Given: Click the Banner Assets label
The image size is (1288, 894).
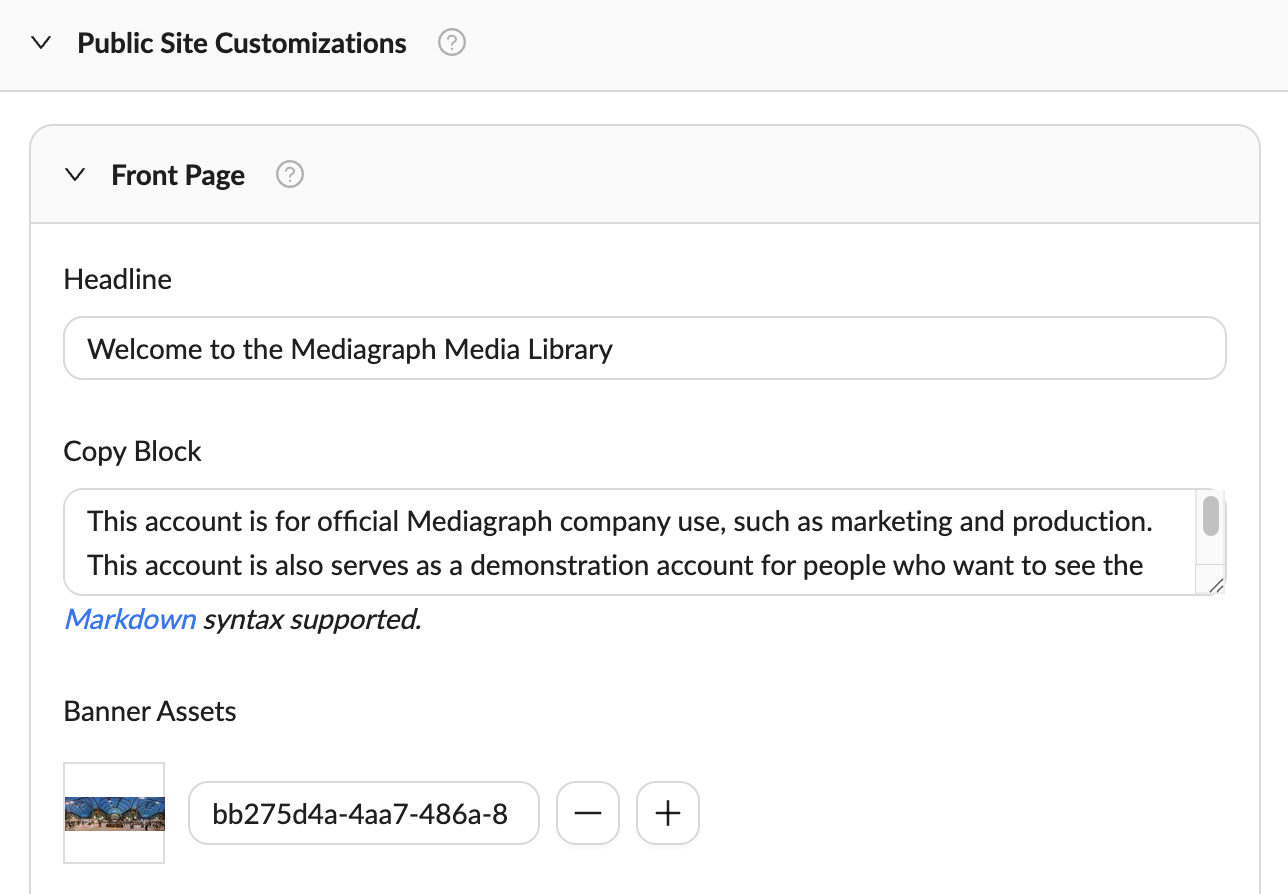Looking at the screenshot, I should (x=150, y=711).
